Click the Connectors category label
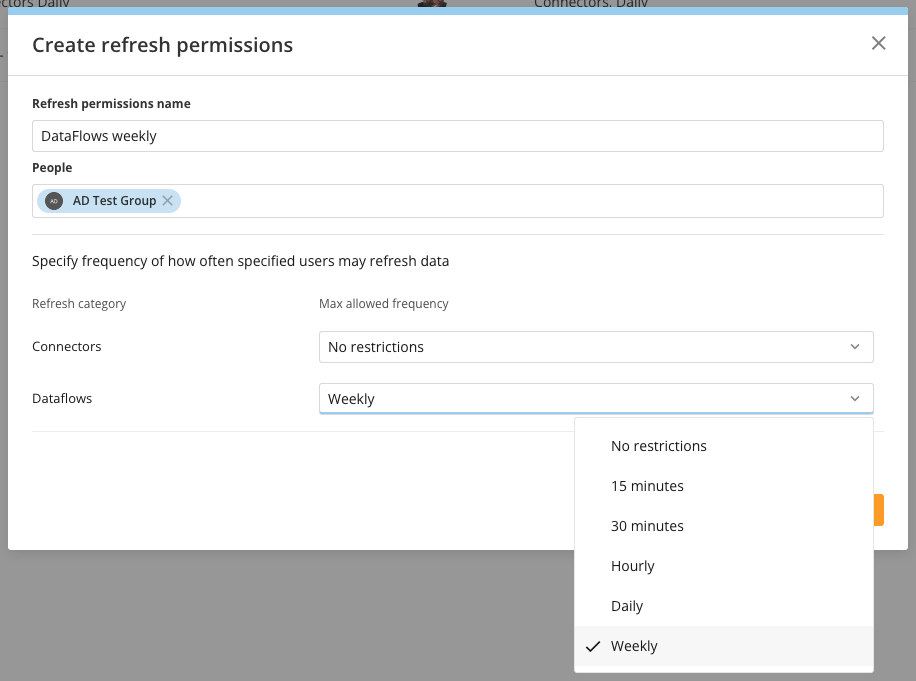This screenshot has height=681, width=916. coord(67,346)
